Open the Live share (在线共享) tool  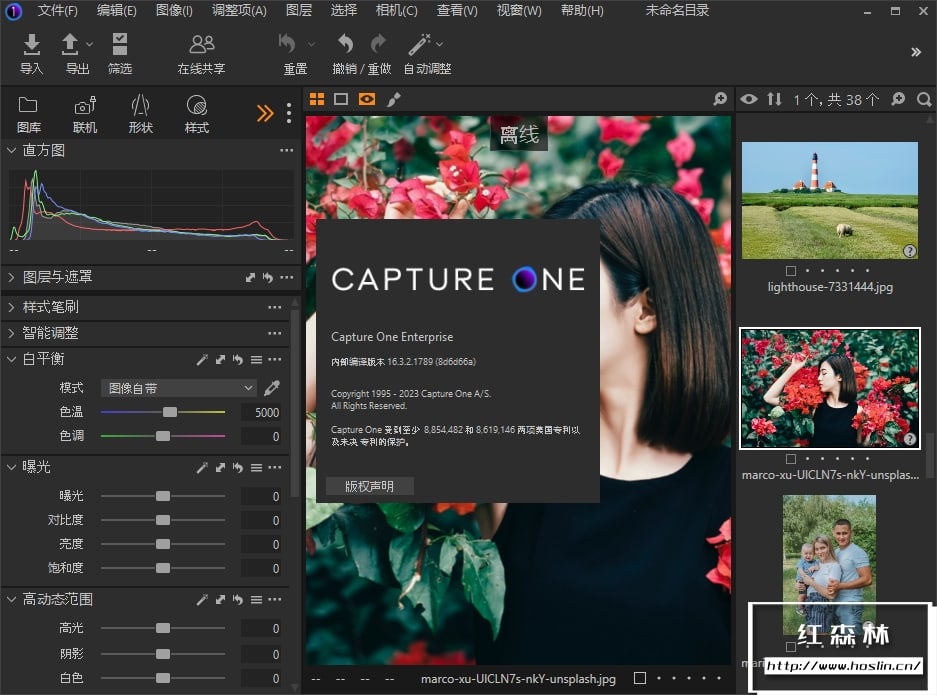[x=201, y=45]
